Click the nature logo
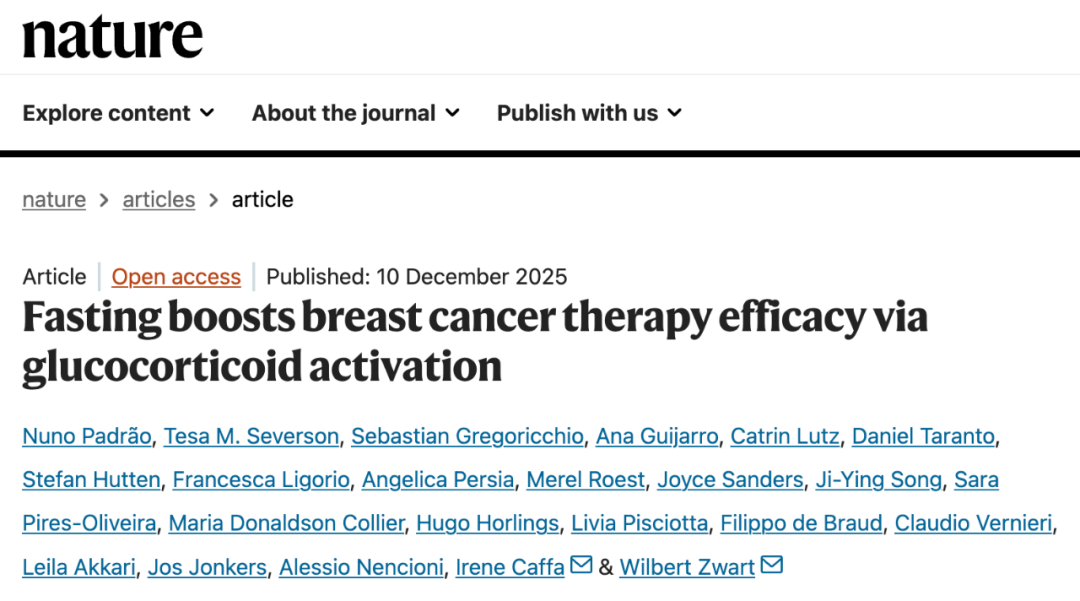 pos(112,36)
